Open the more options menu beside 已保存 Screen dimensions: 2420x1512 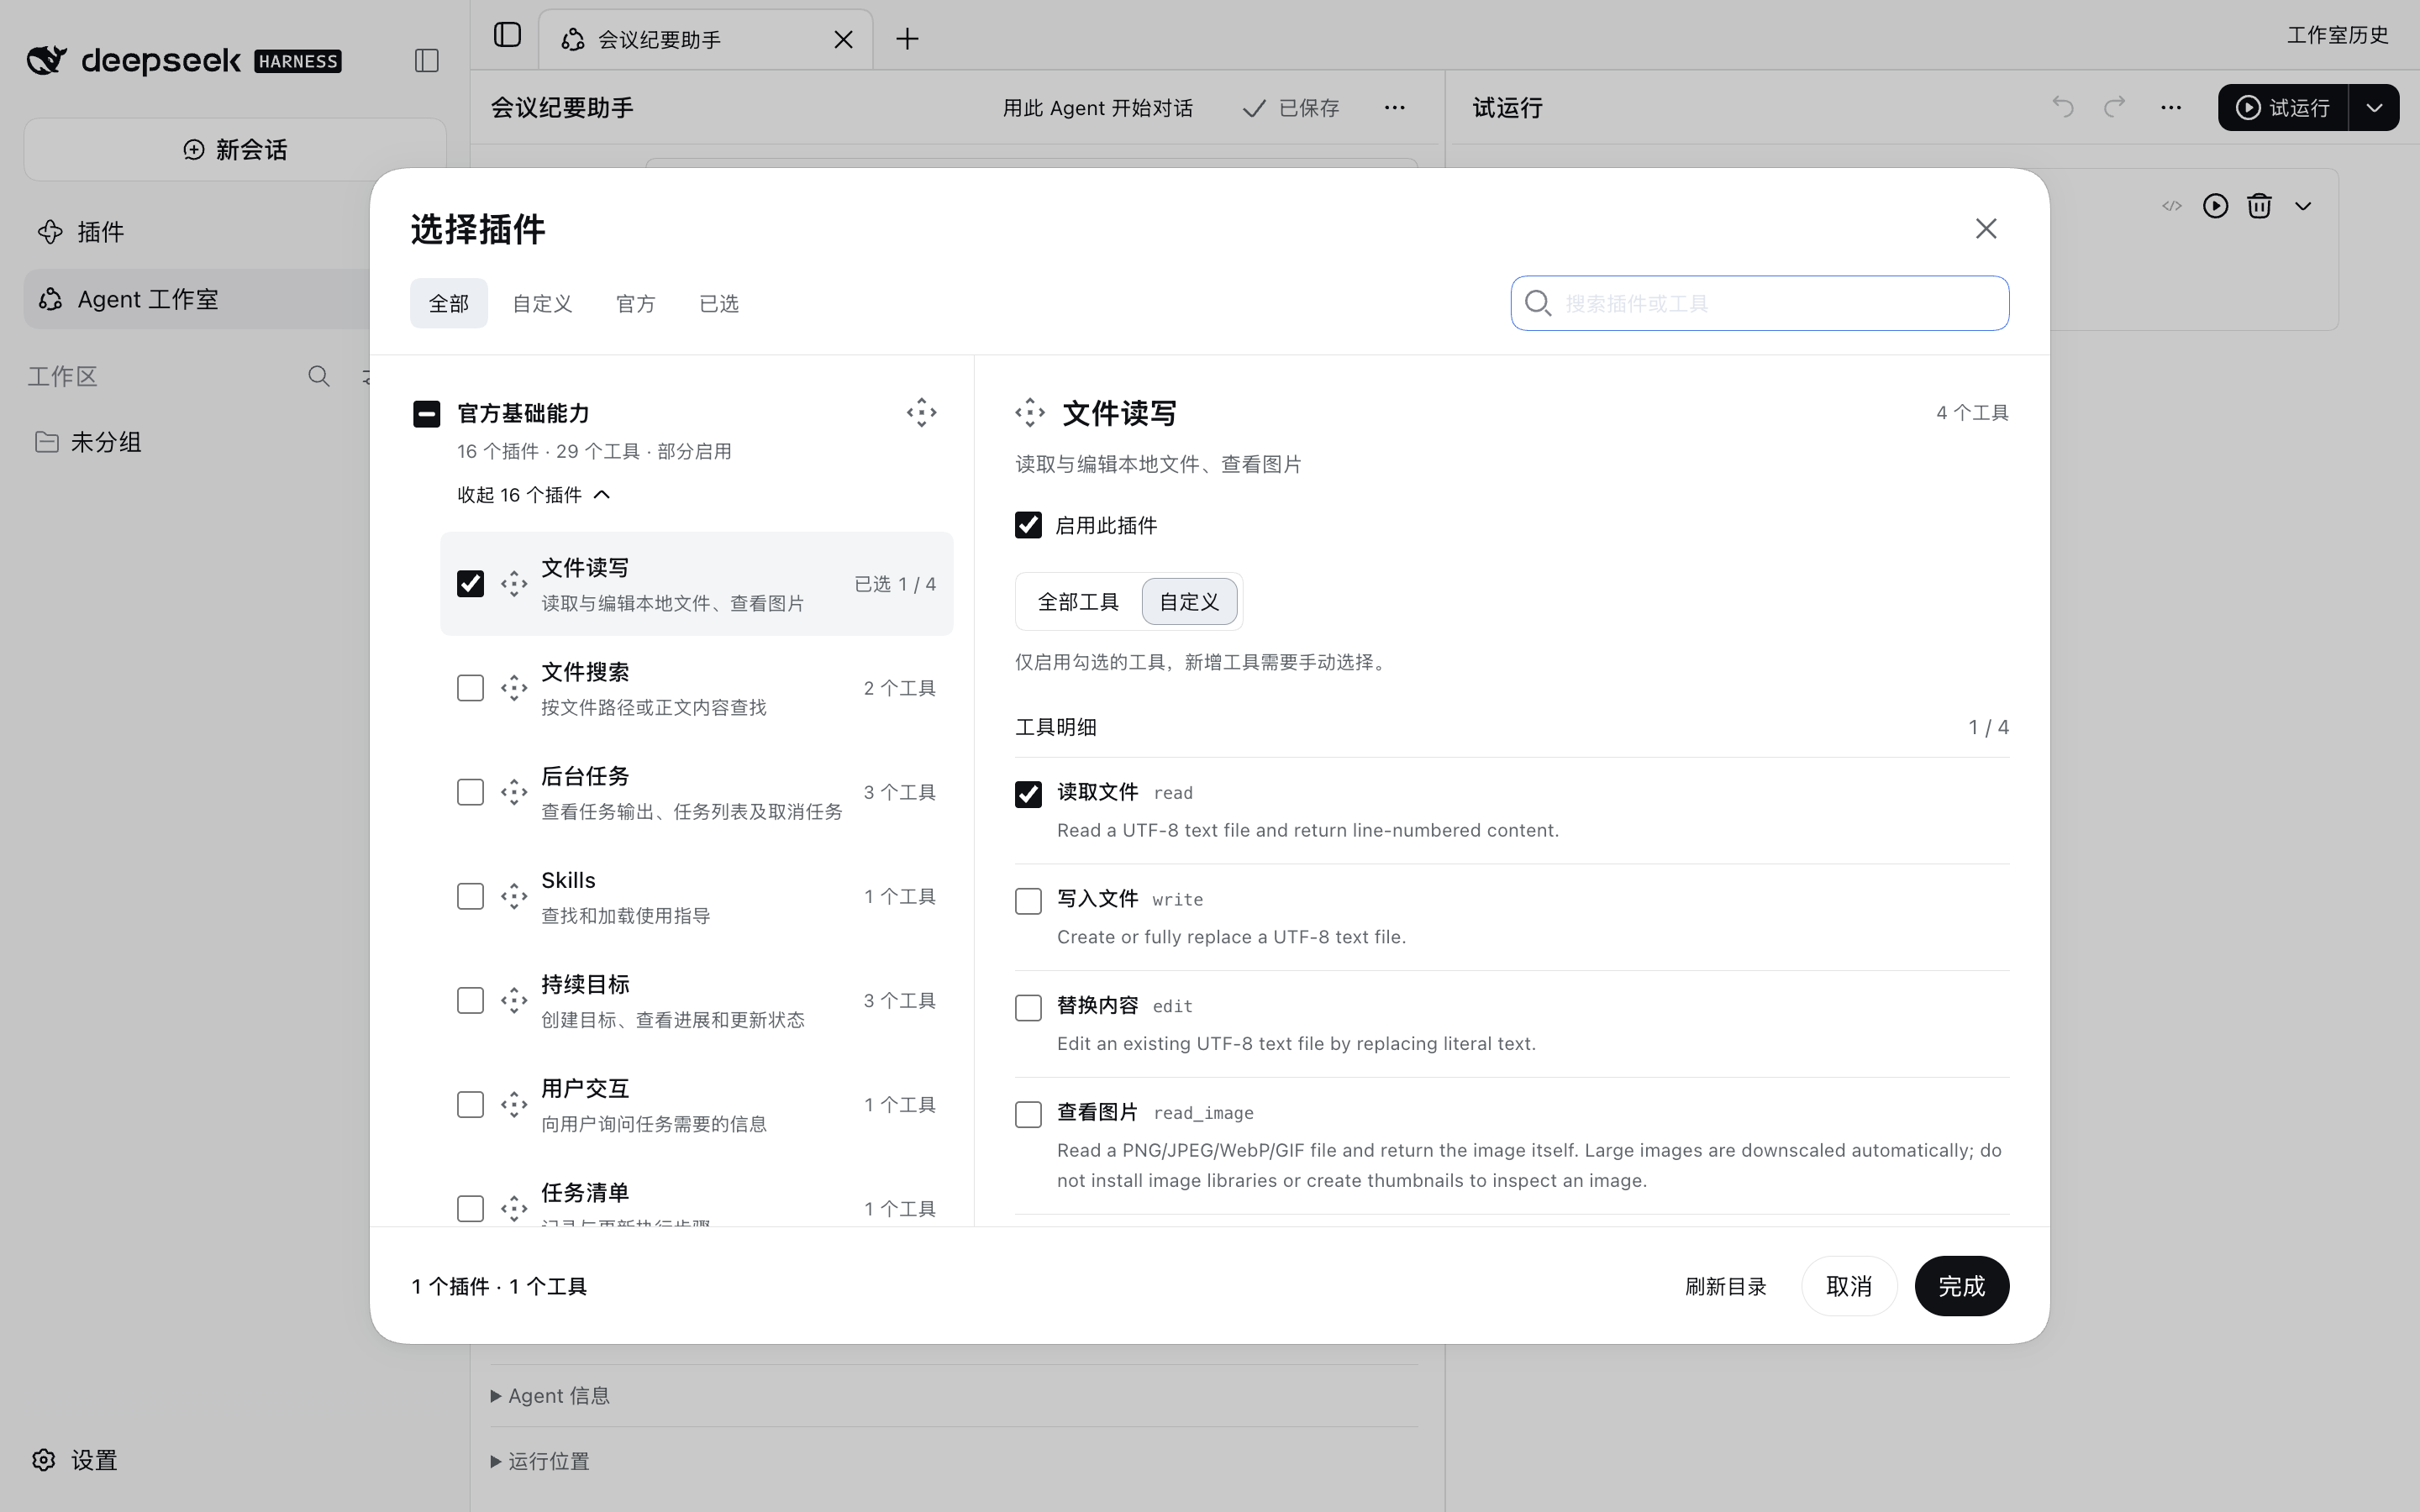pyautogui.click(x=1394, y=108)
